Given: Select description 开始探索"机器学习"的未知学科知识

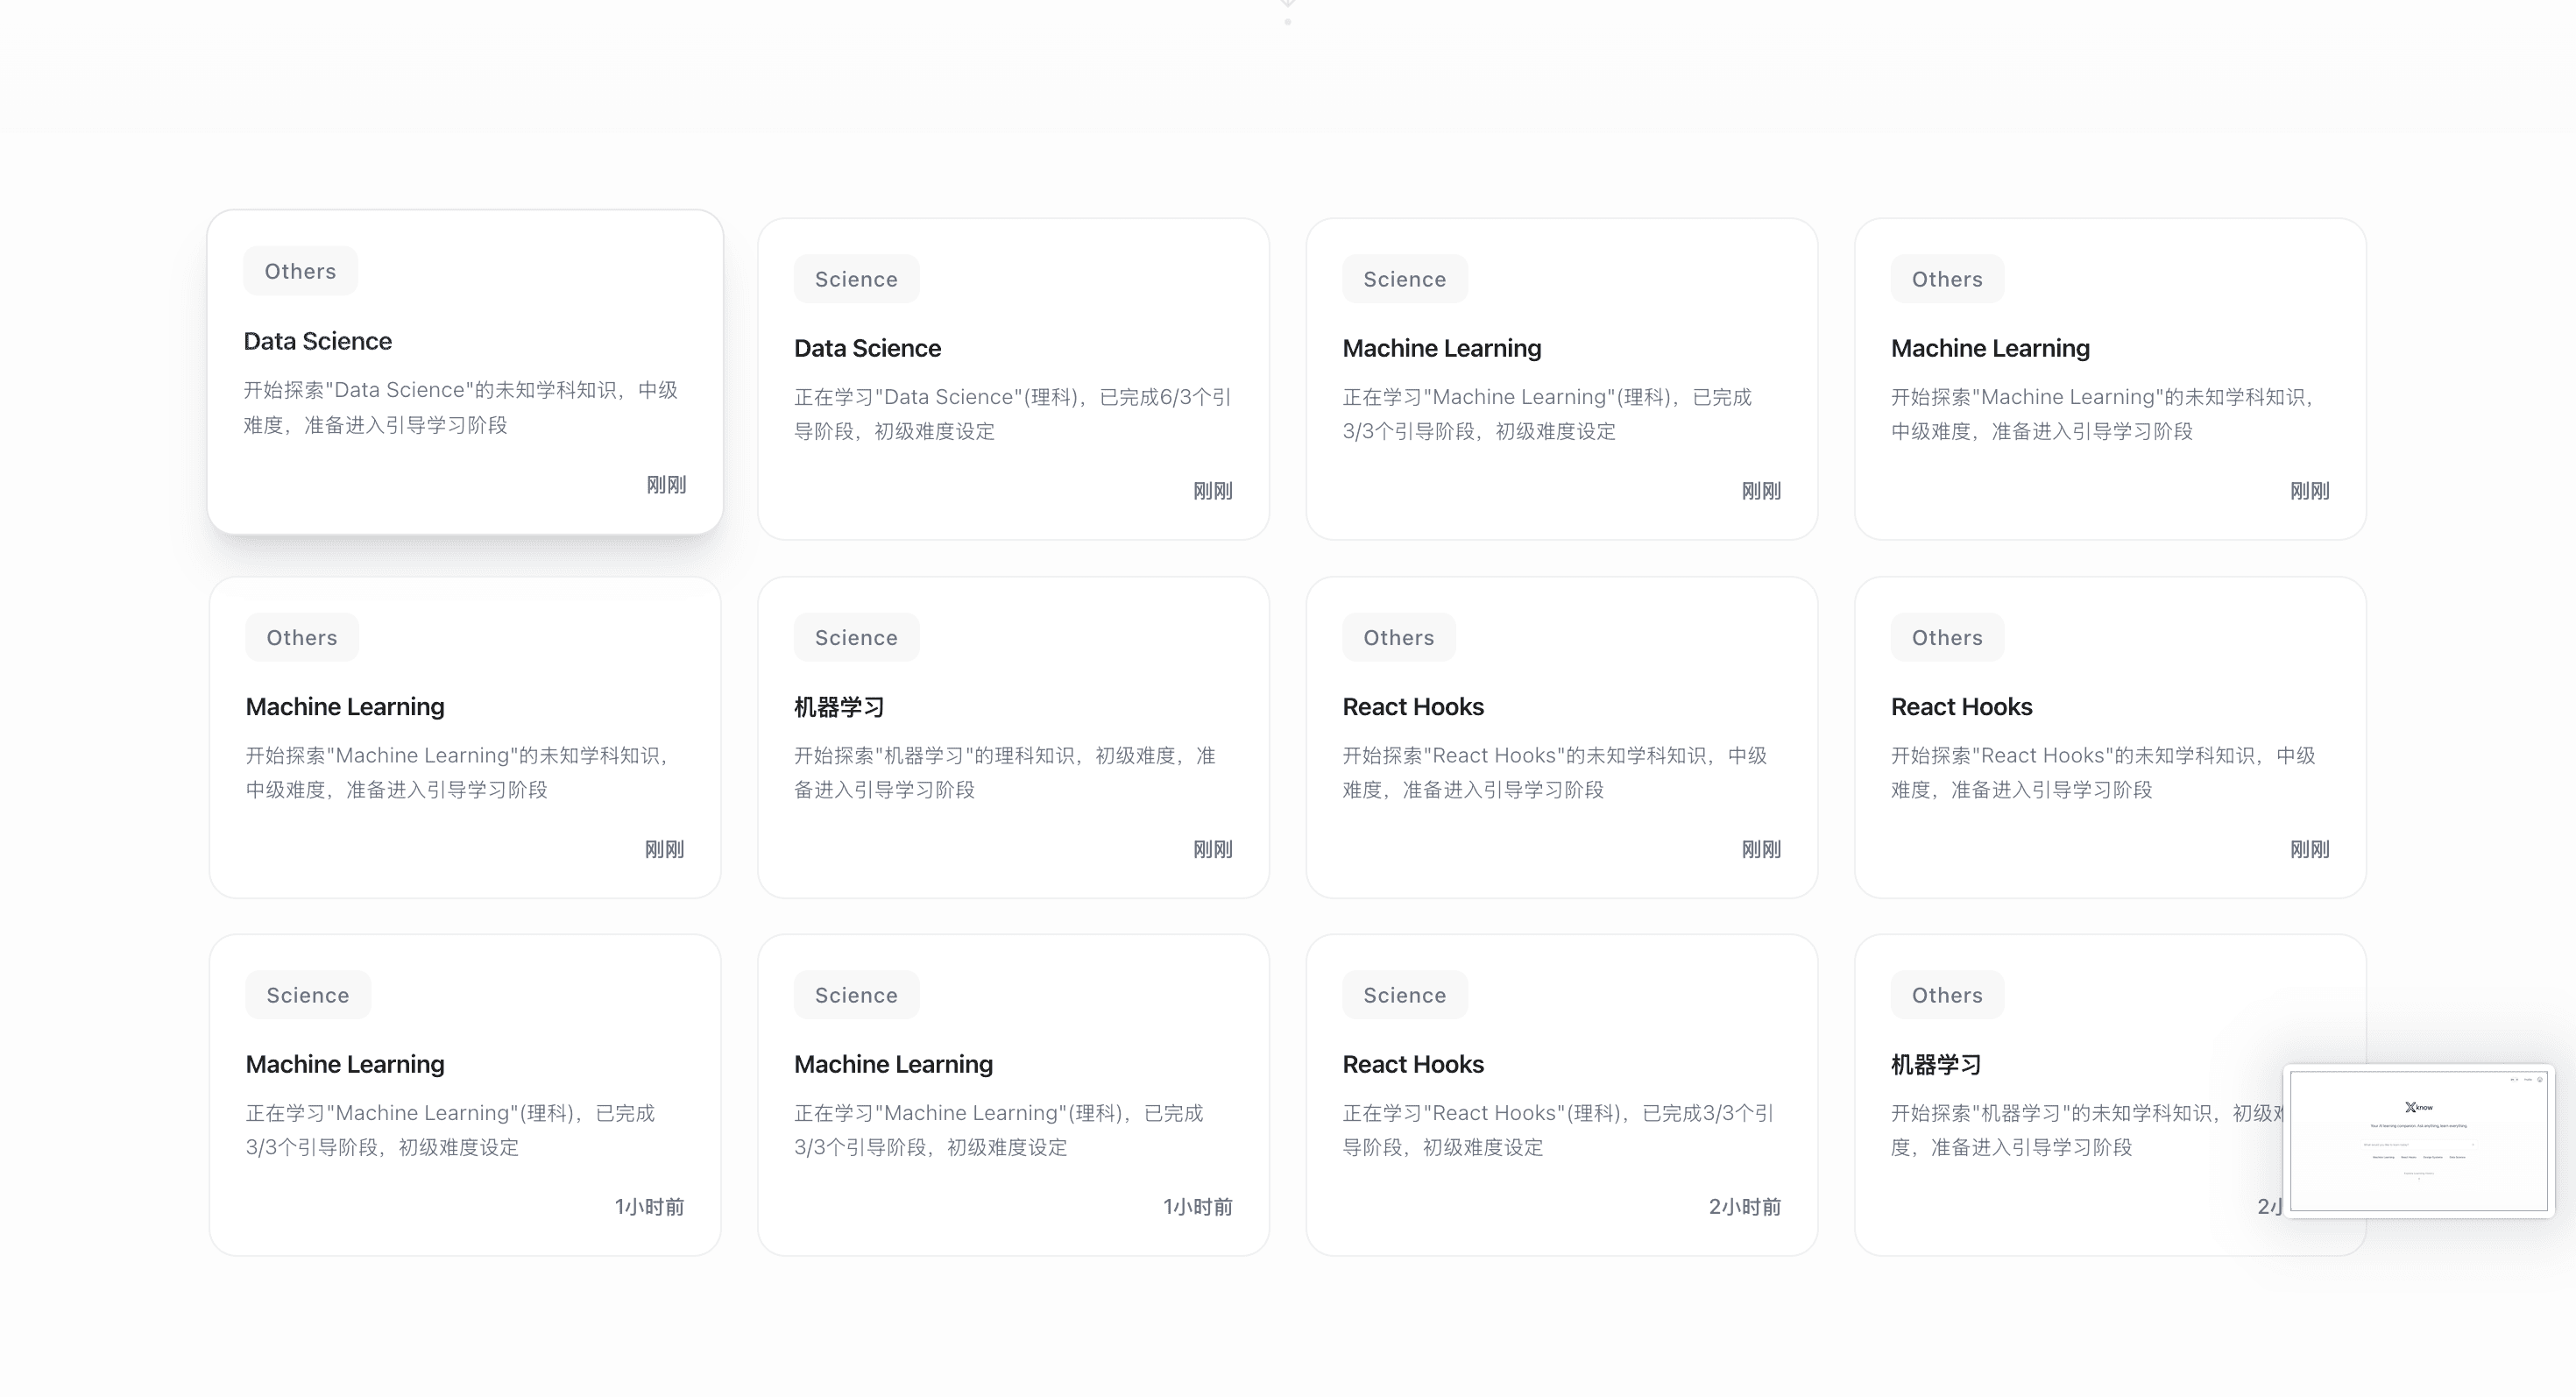Looking at the screenshot, I should [2087, 1130].
